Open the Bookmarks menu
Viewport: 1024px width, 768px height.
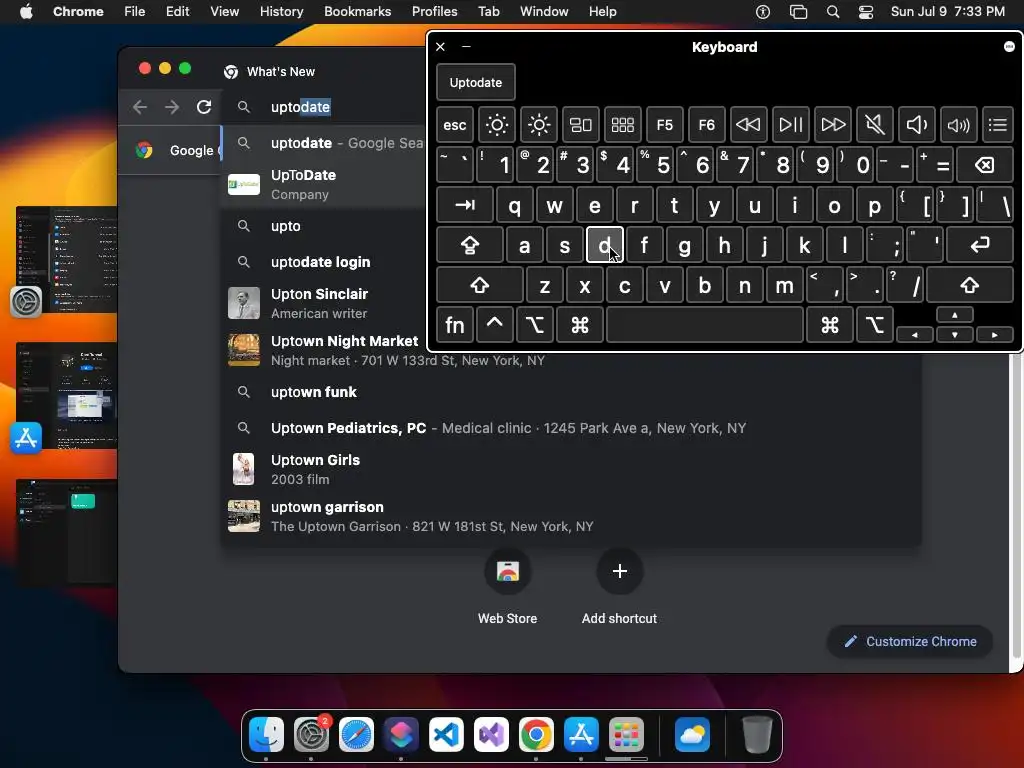[x=357, y=11]
